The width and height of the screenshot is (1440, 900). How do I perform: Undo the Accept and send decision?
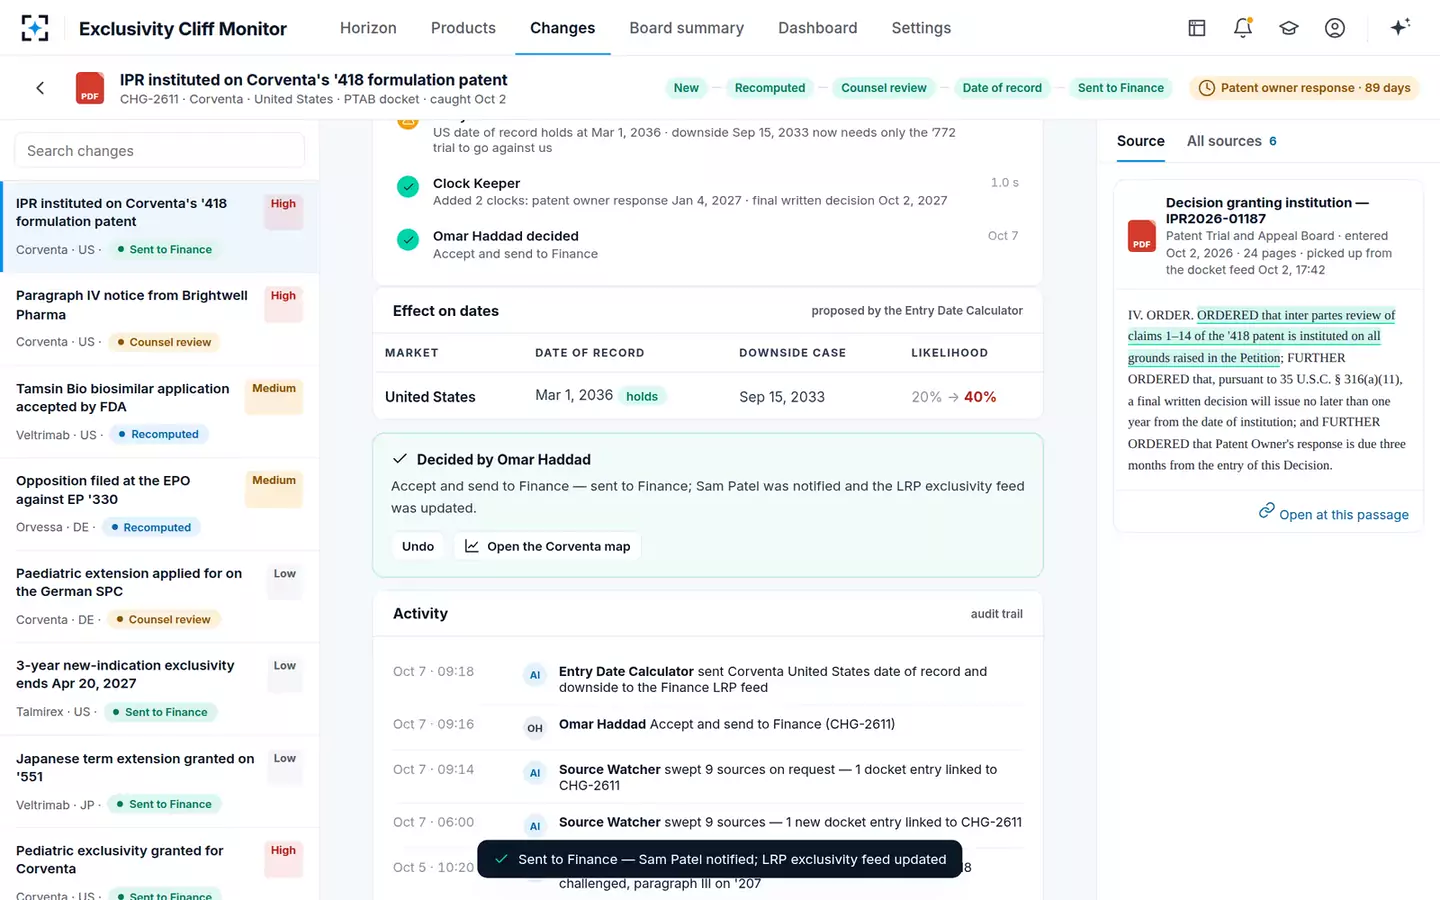(418, 546)
